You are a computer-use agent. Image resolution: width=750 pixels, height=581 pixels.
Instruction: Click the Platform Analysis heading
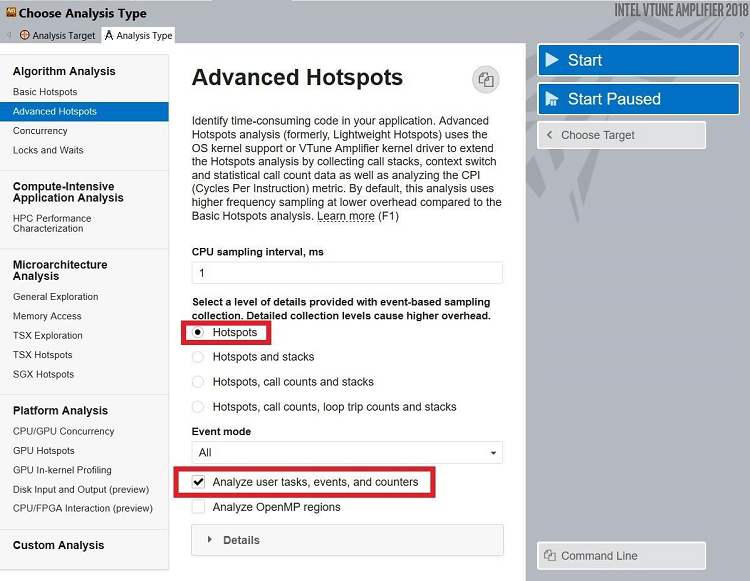coord(60,411)
